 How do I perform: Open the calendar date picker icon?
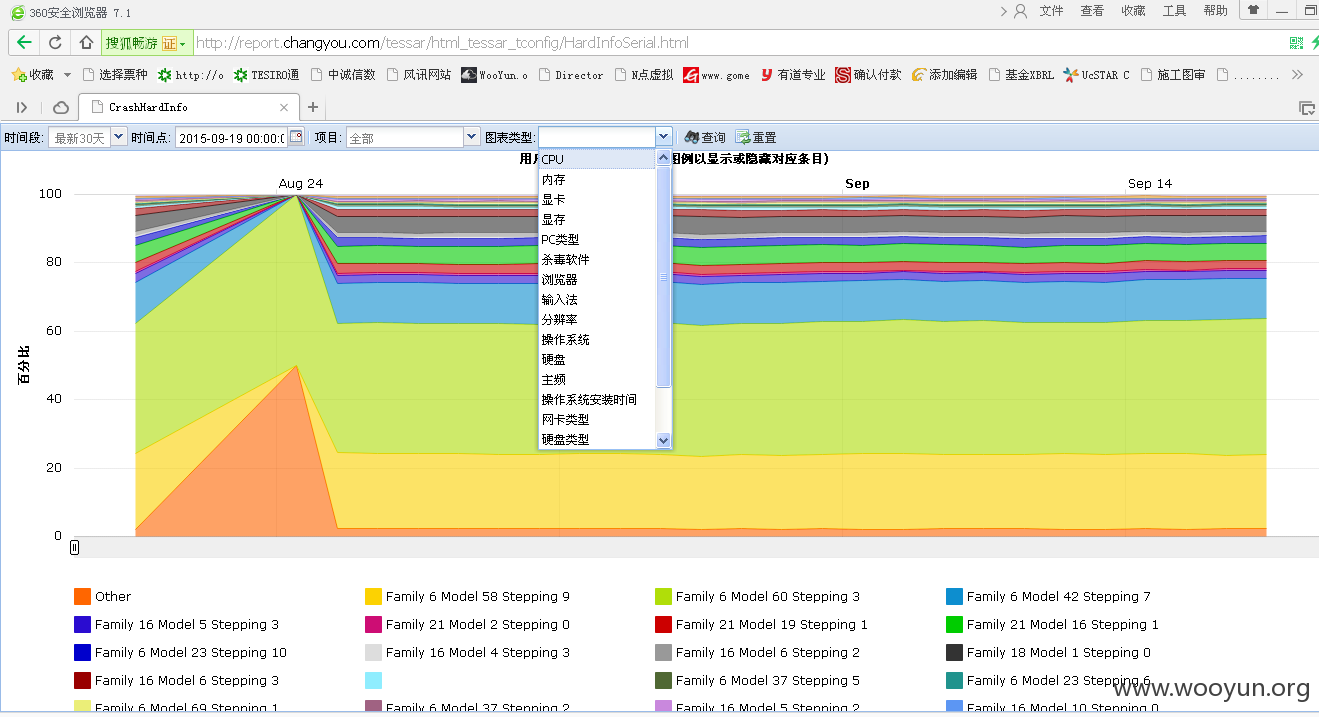296,137
